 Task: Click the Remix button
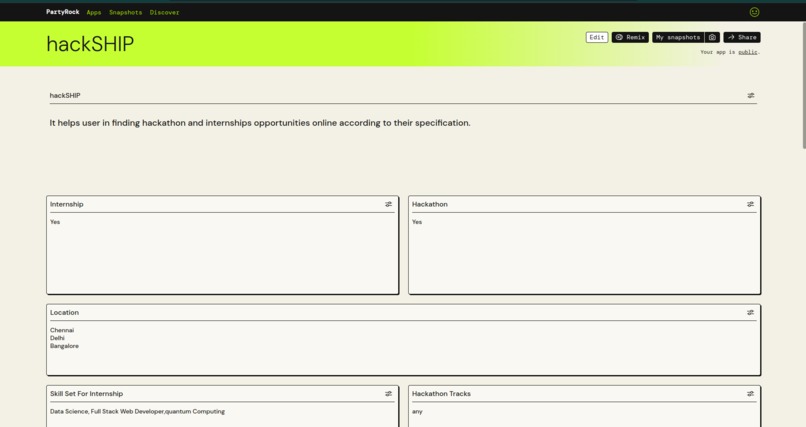coord(630,38)
